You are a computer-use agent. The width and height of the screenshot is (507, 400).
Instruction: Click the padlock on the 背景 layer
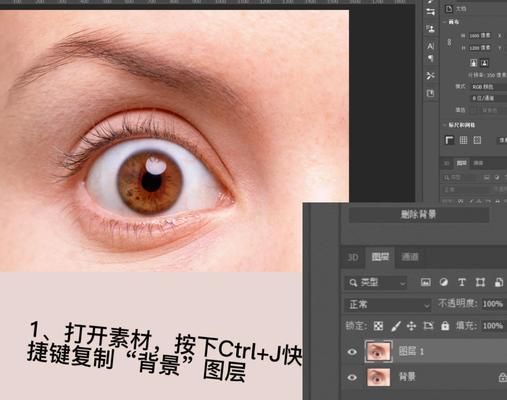pos(502,377)
